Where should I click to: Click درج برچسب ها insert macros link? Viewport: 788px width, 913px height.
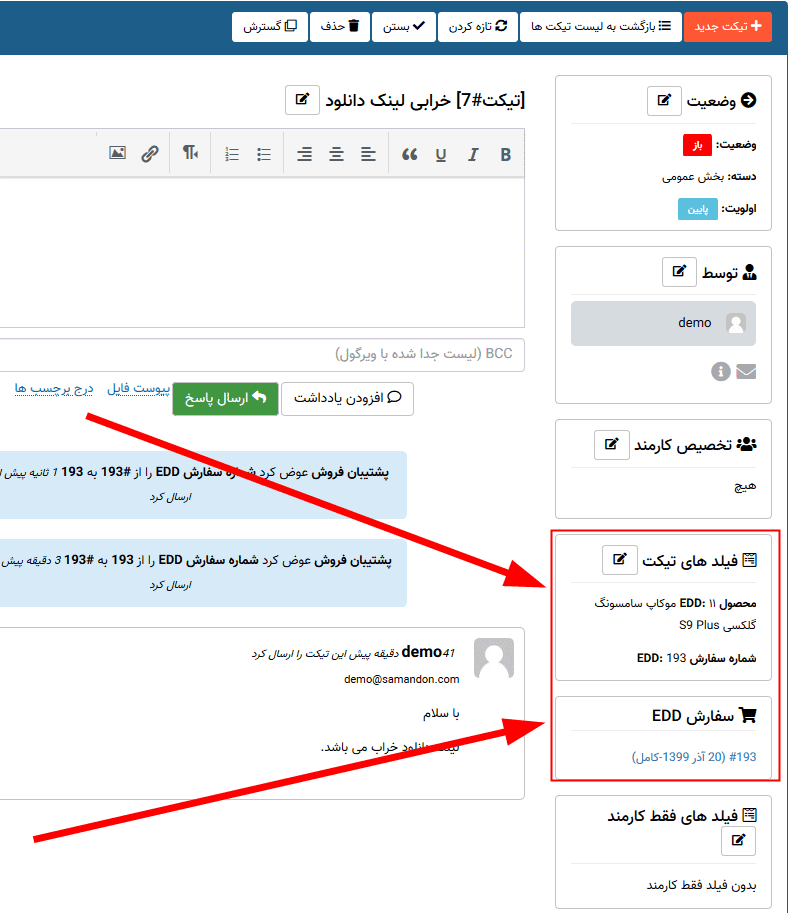(x=54, y=388)
